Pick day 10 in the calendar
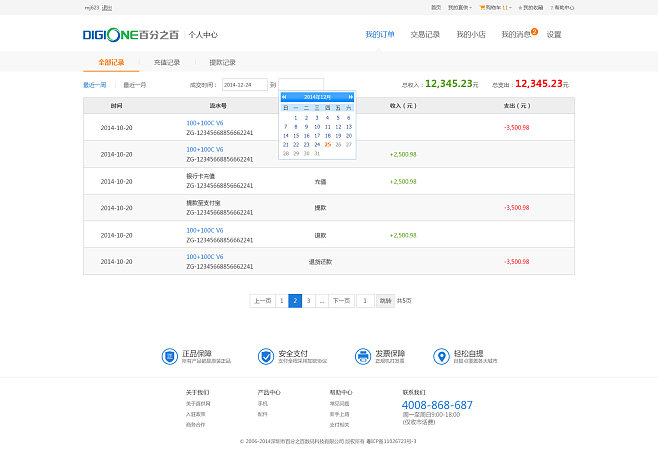This screenshot has width=658, height=461. pyautogui.click(x=317, y=127)
